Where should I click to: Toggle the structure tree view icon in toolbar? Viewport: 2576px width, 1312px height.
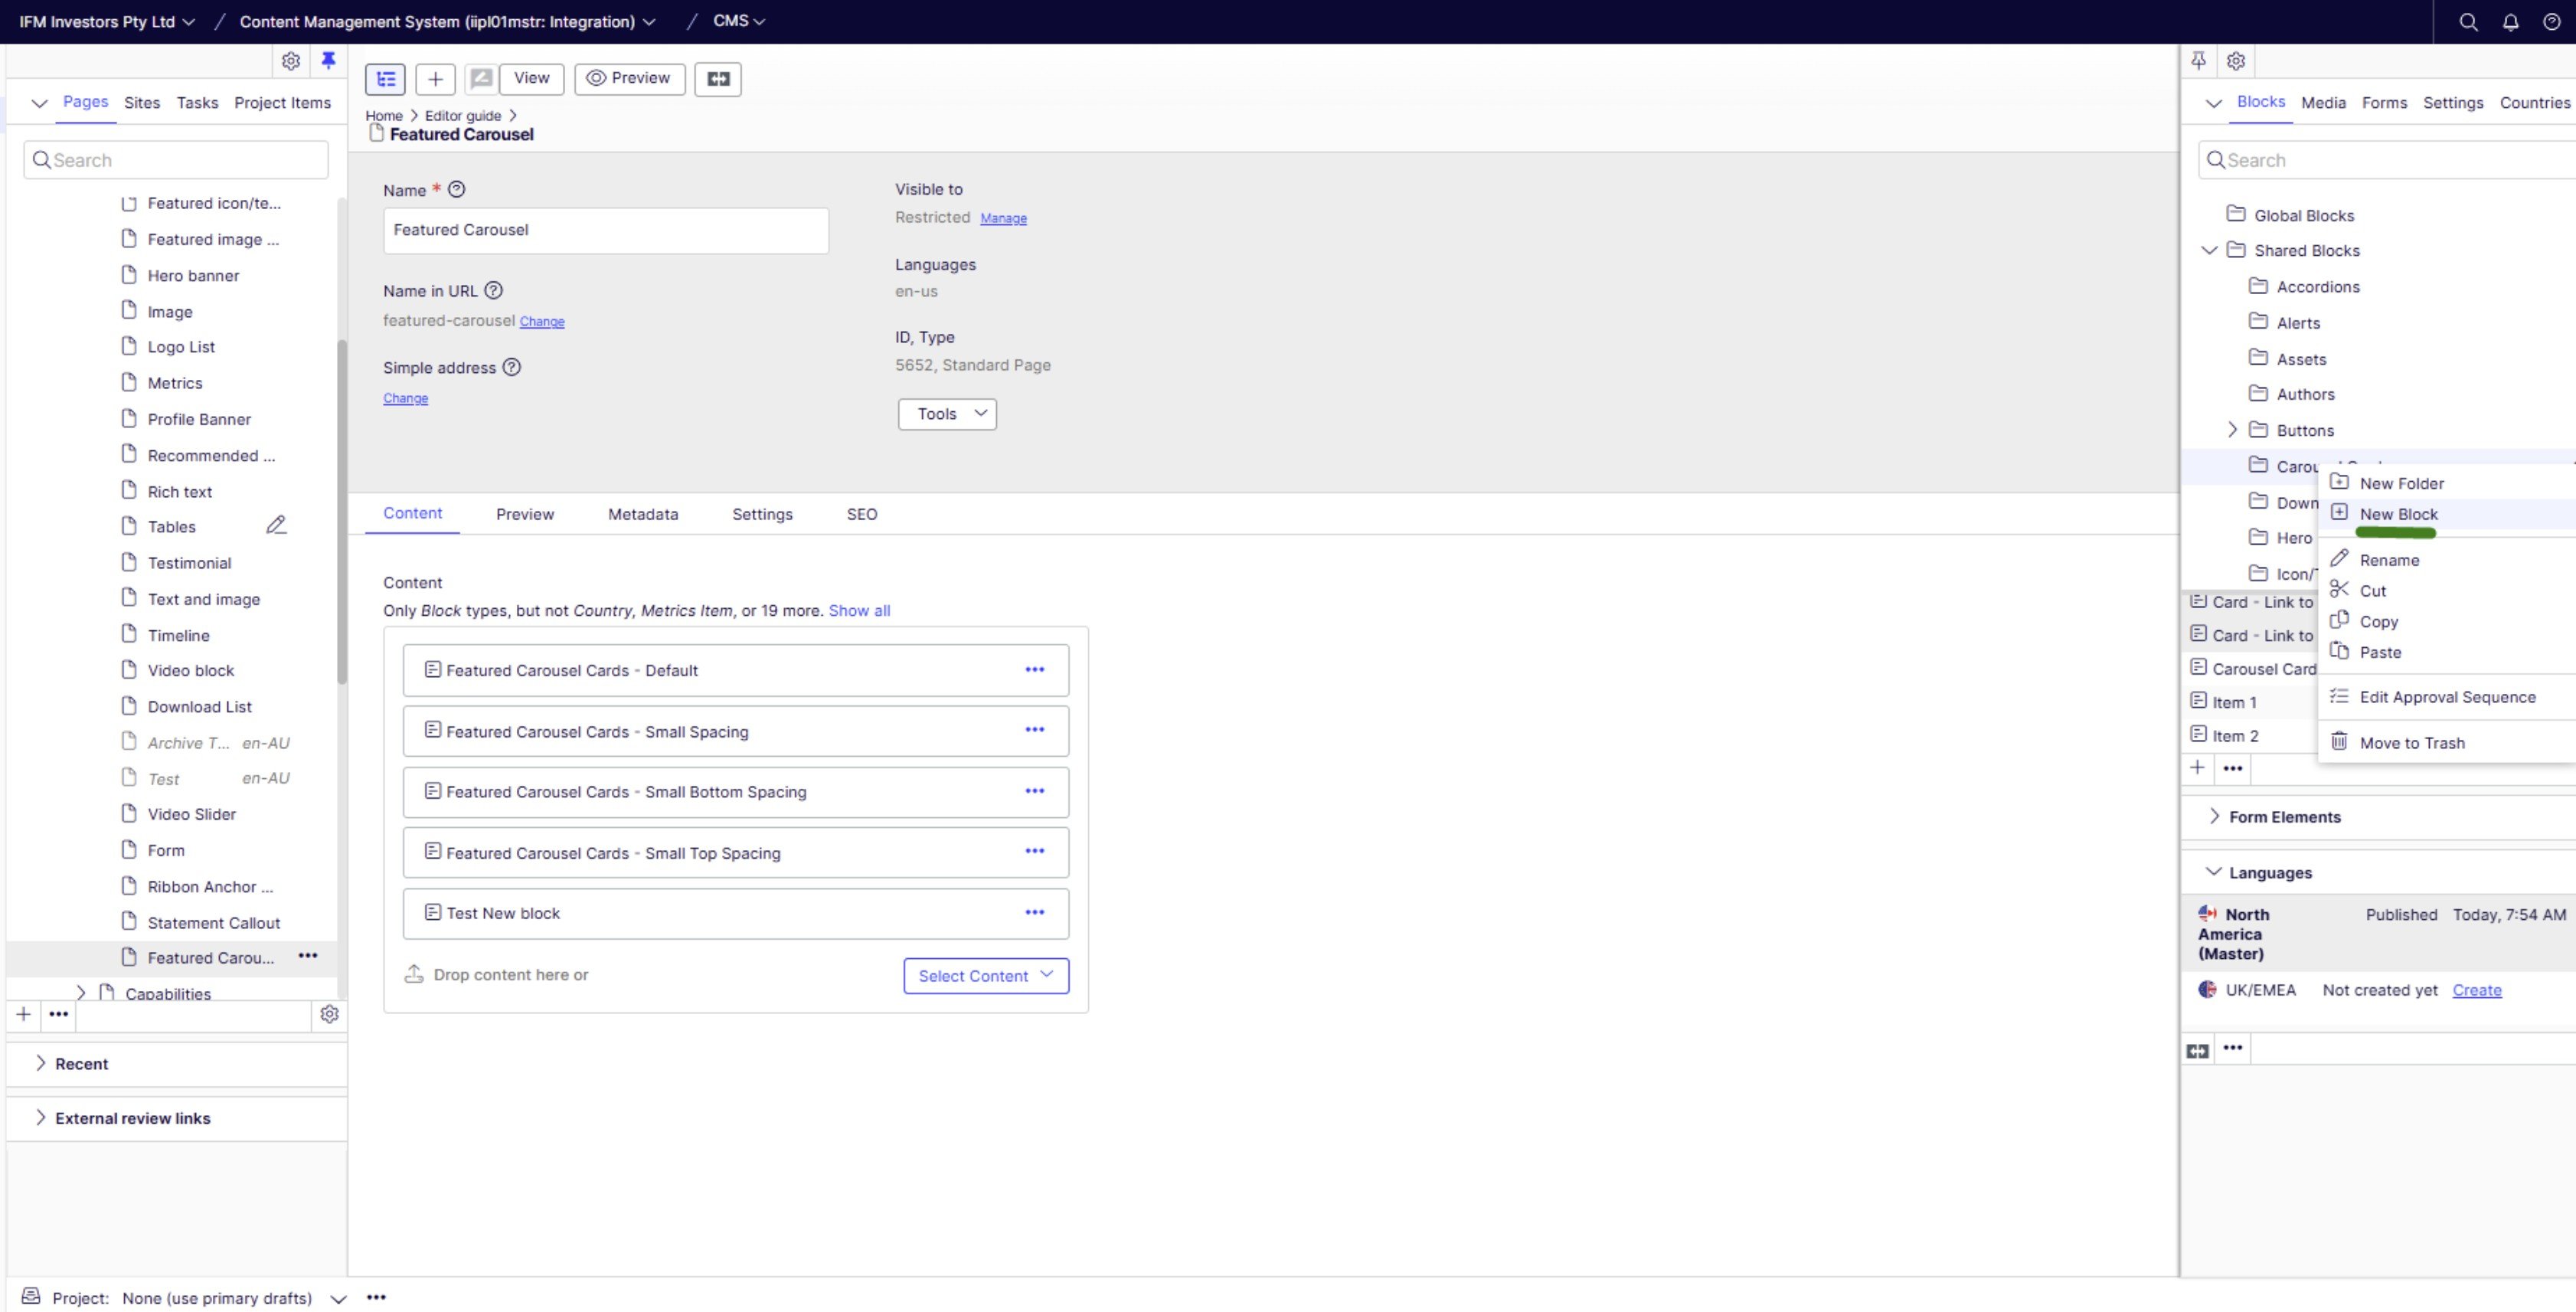click(x=385, y=79)
